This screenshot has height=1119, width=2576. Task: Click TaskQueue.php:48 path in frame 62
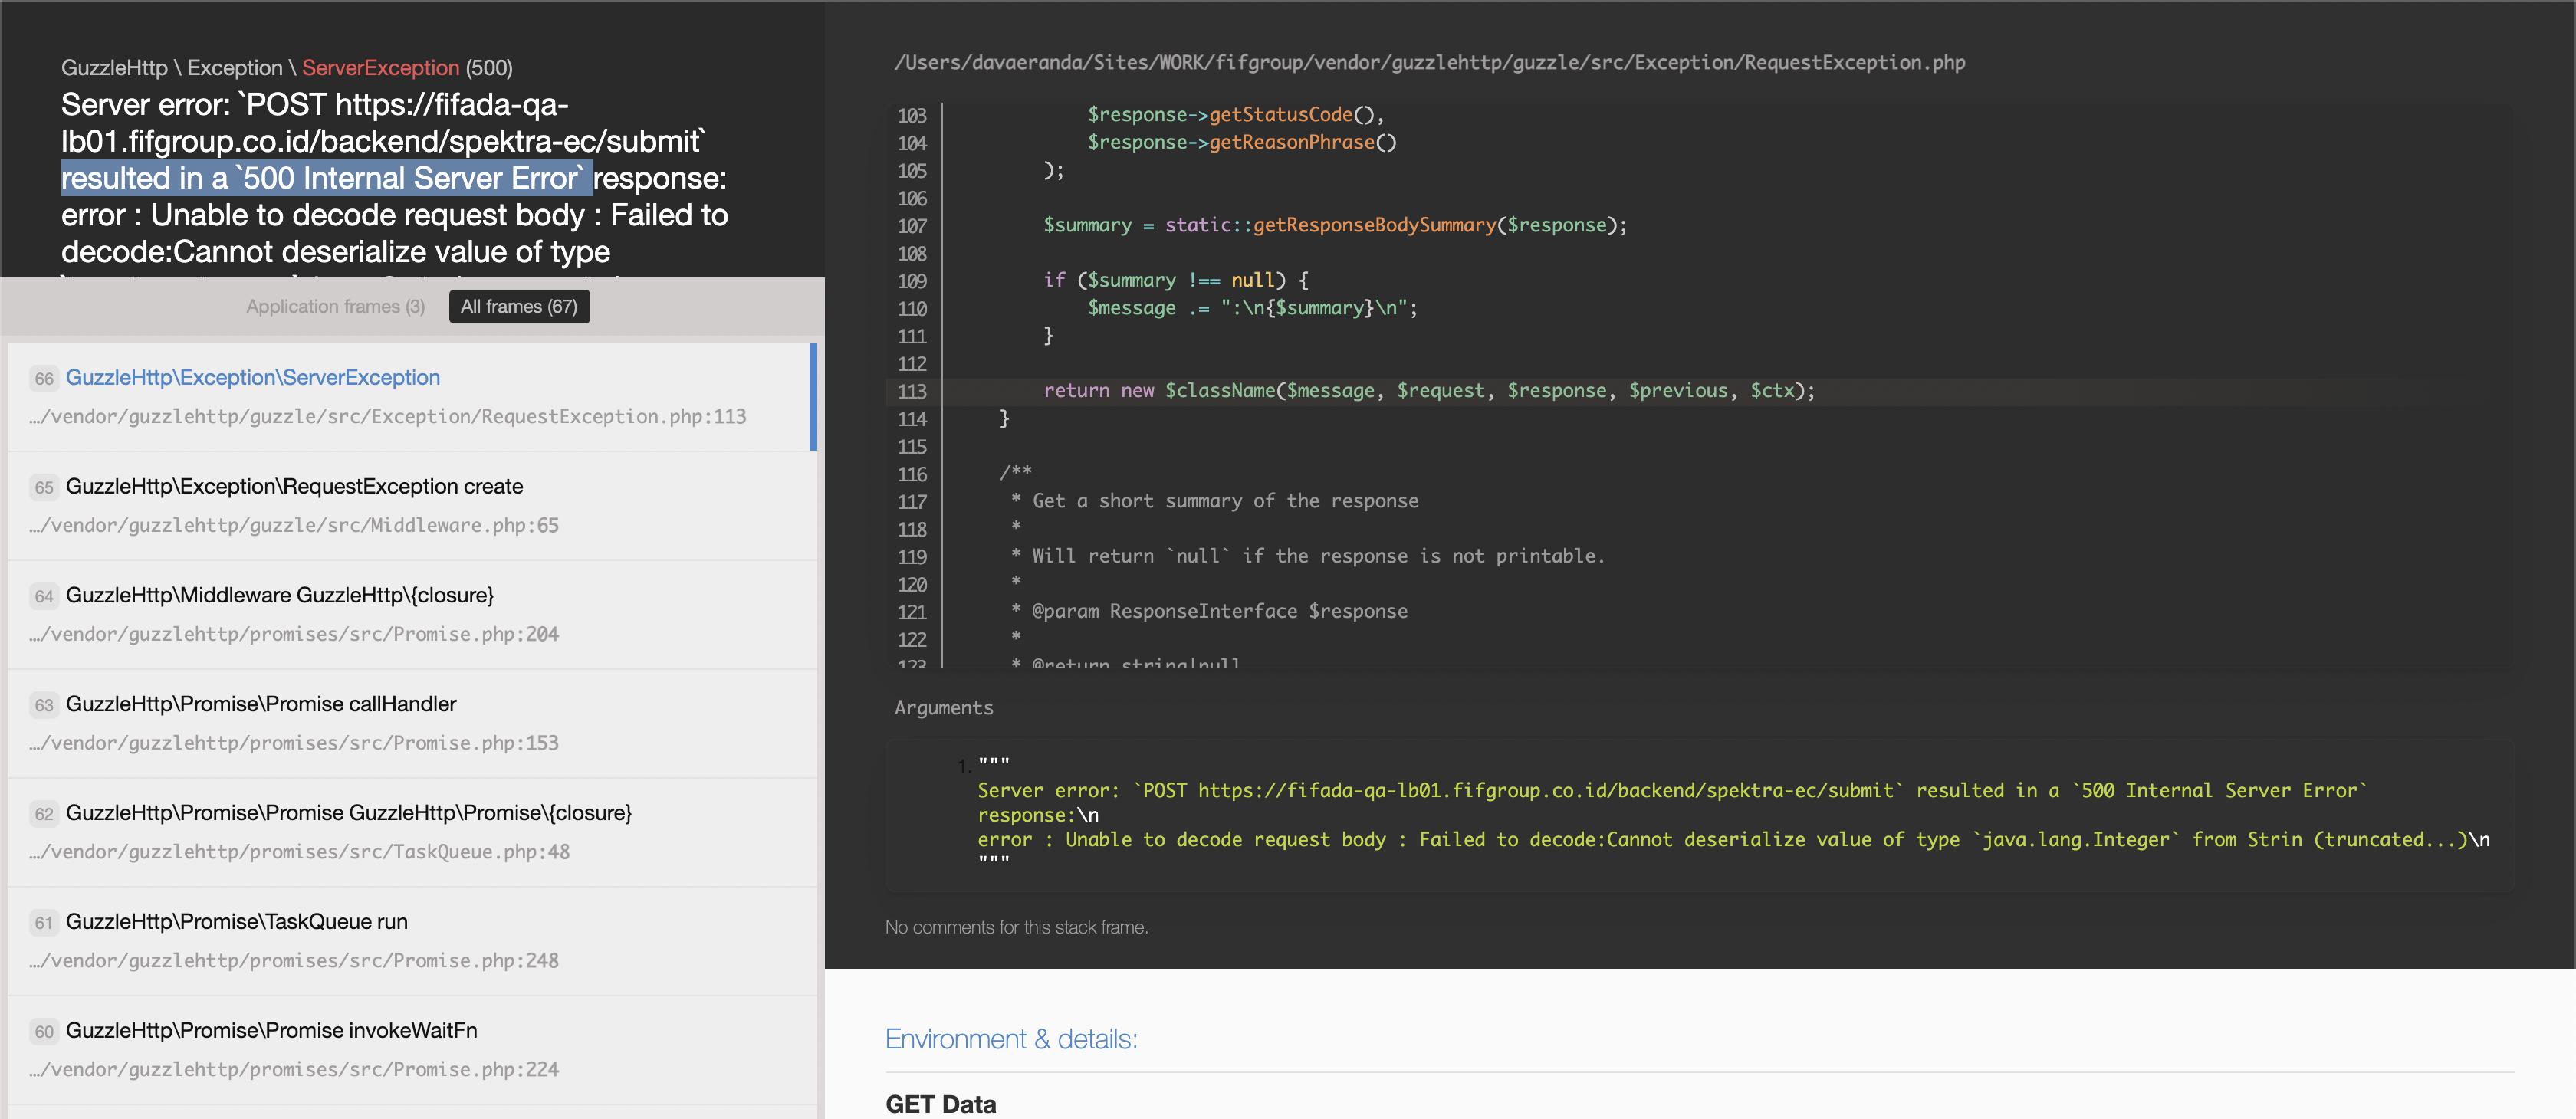point(299,853)
